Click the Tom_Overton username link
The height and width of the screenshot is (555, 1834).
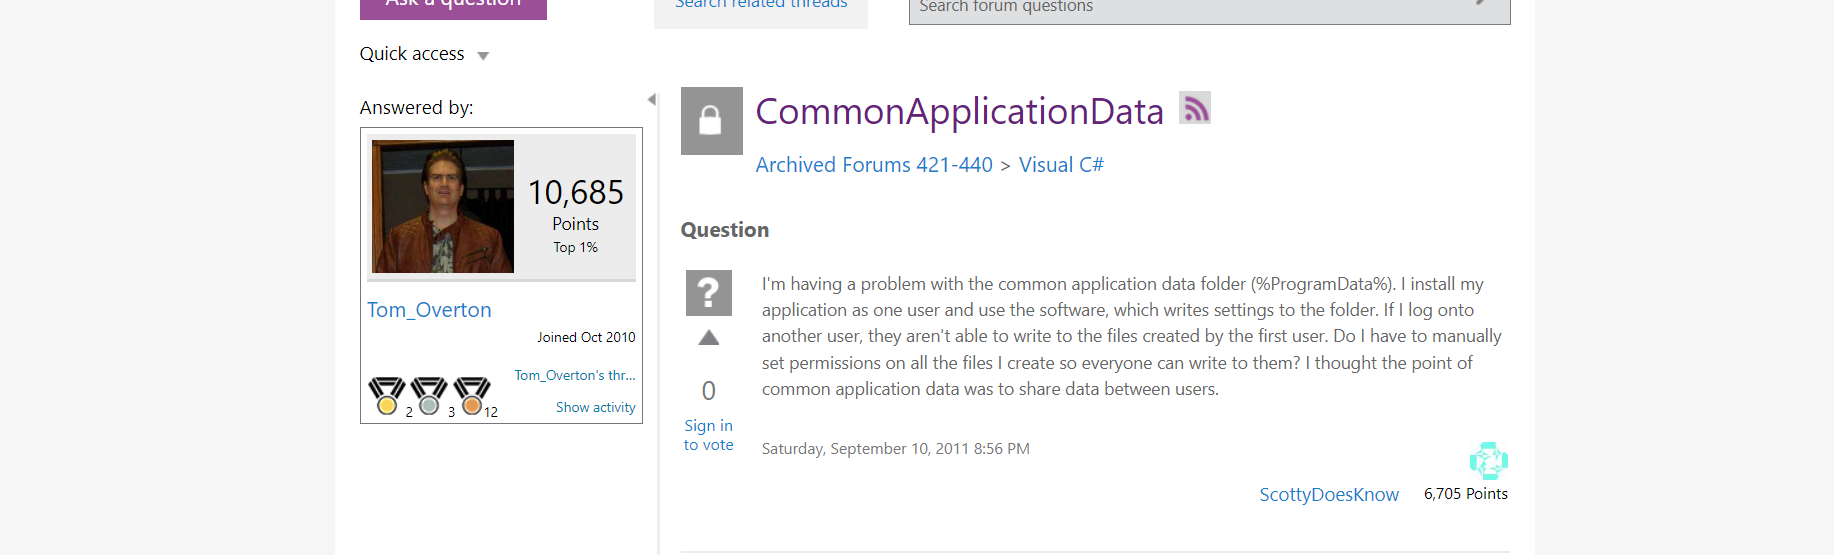click(429, 310)
